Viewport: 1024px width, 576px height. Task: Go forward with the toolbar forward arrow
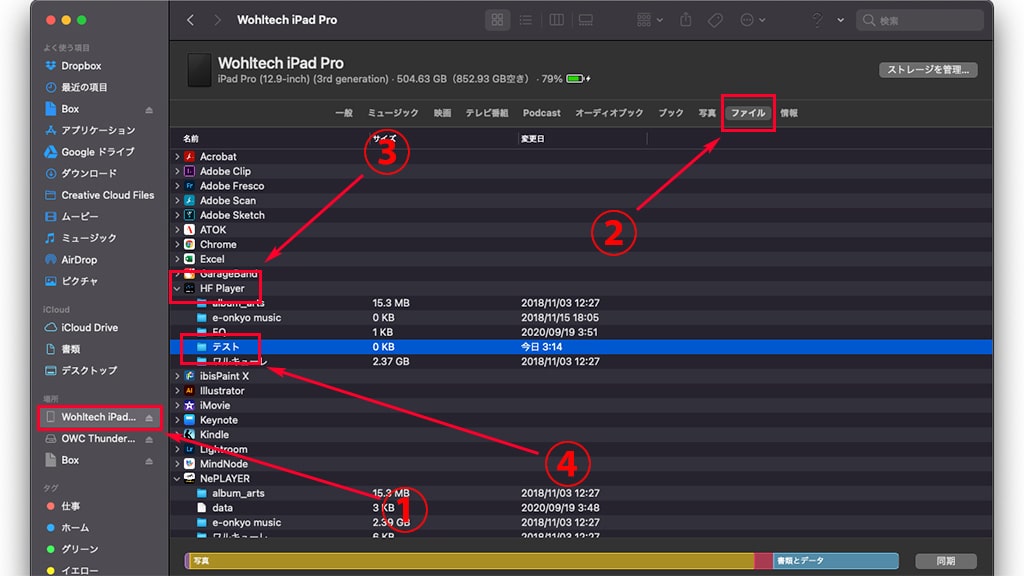[217, 20]
